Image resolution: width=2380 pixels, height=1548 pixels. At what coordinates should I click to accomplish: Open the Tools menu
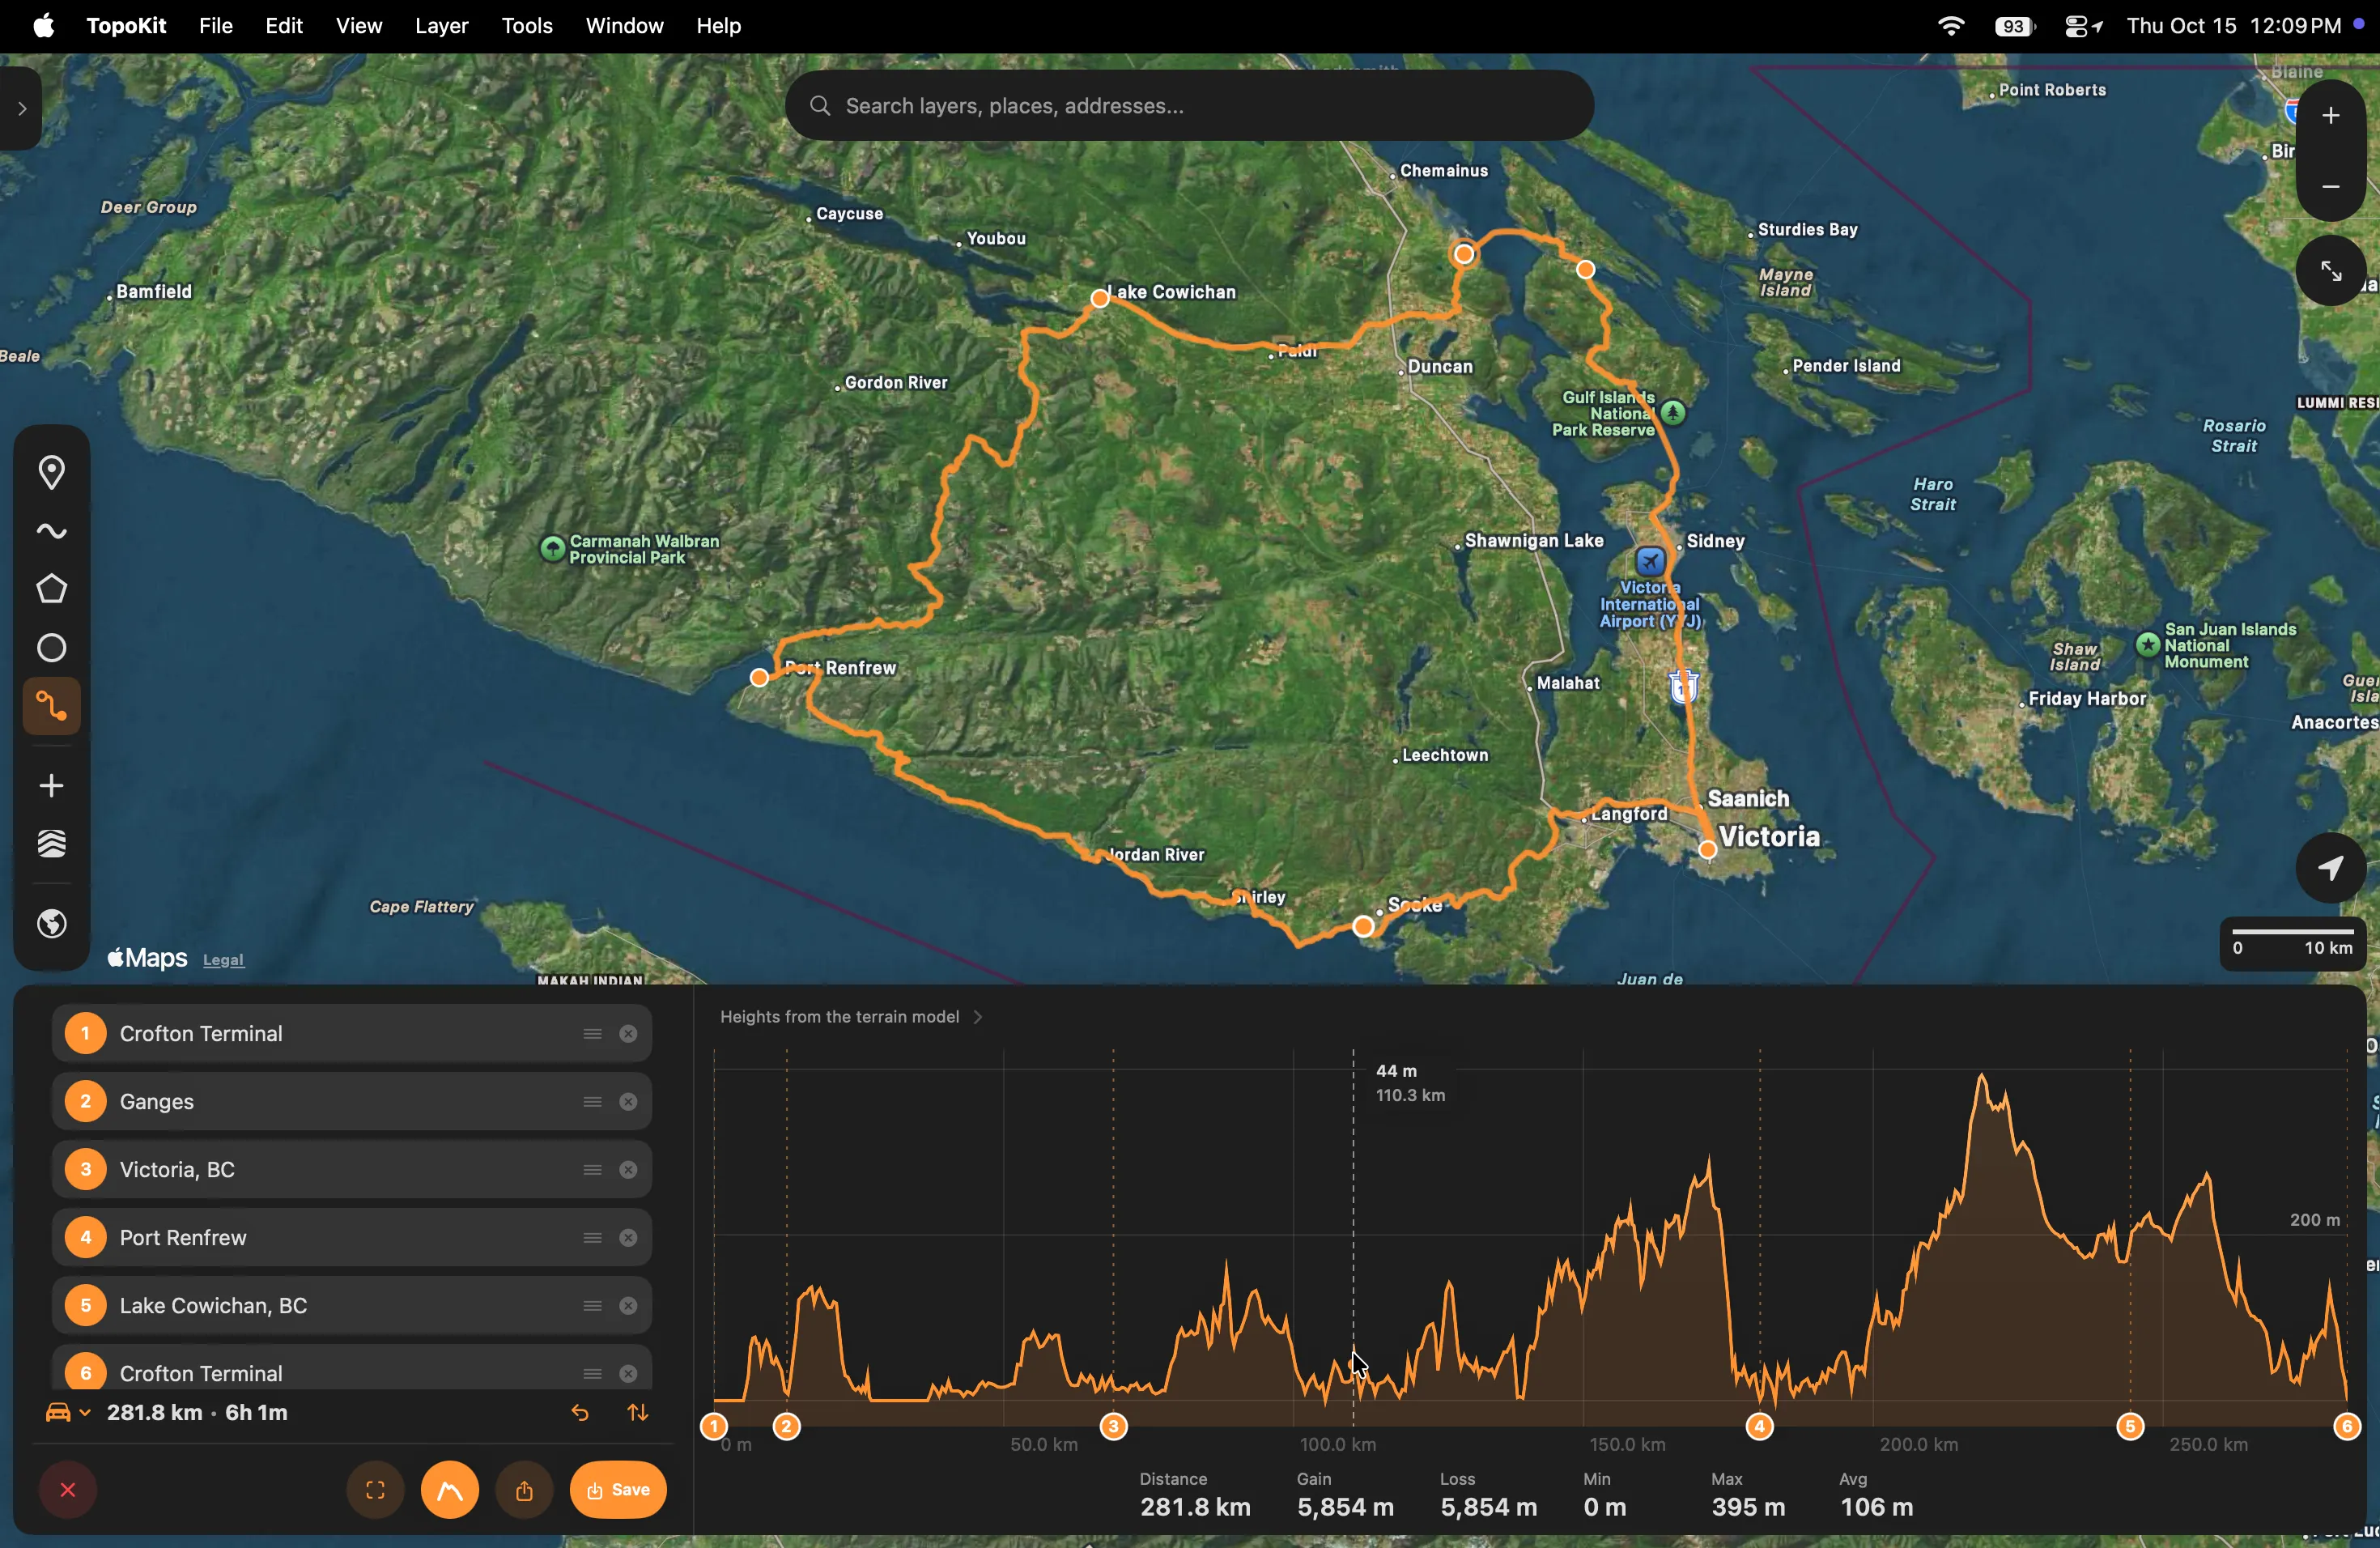(x=526, y=26)
